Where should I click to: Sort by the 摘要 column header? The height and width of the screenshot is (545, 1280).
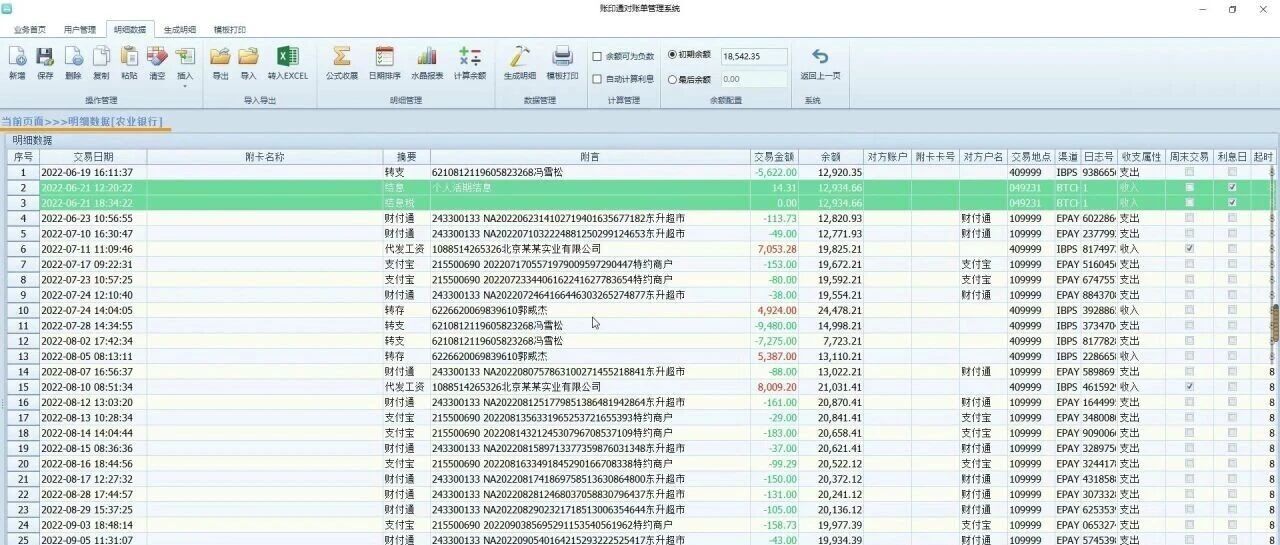406,157
